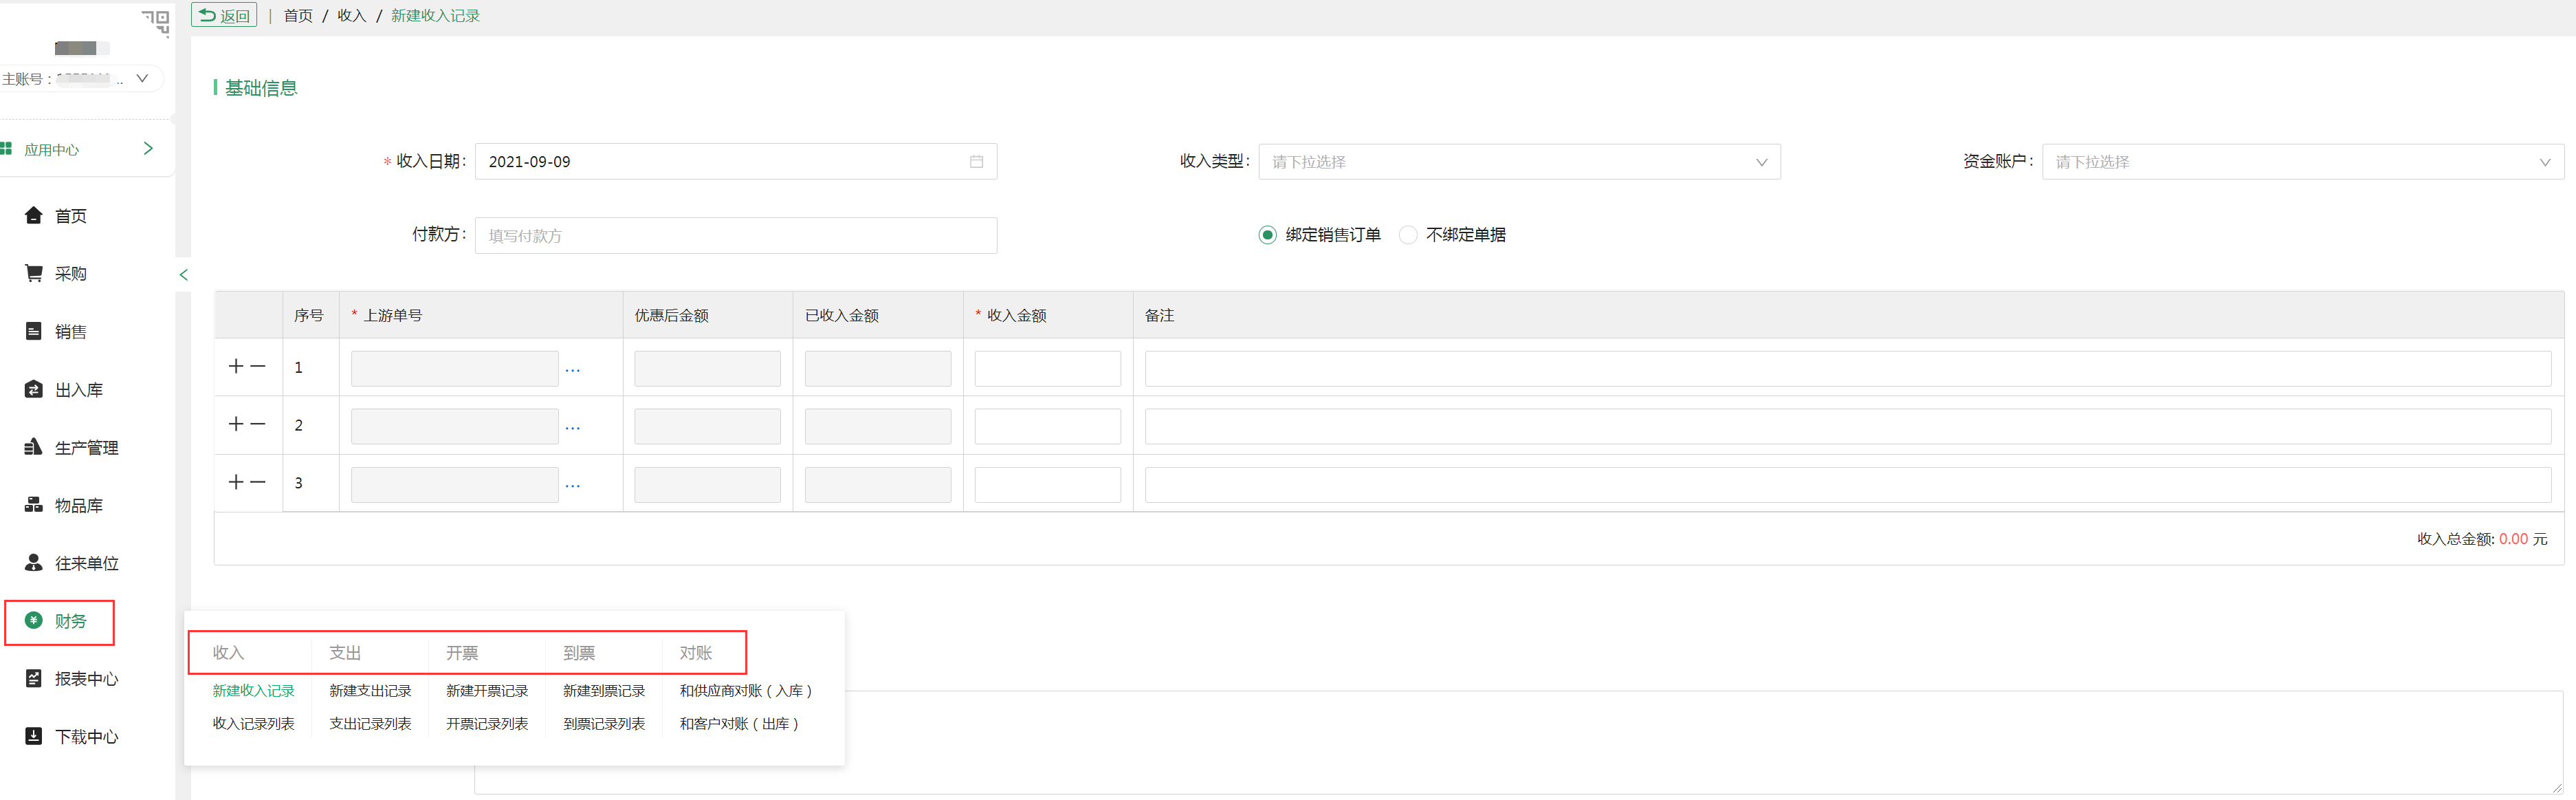Open the 出入库 sidebar menu
Viewport: 2576px width, 800px height.
[x=78, y=390]
